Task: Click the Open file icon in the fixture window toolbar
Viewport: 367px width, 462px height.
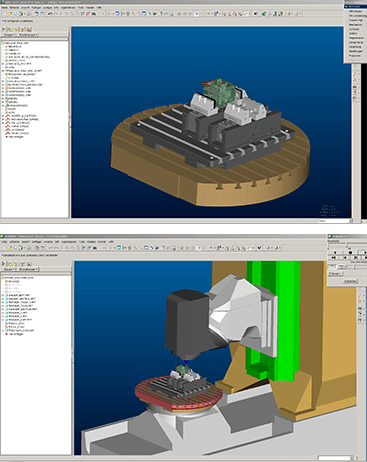Action: (10, 14)
